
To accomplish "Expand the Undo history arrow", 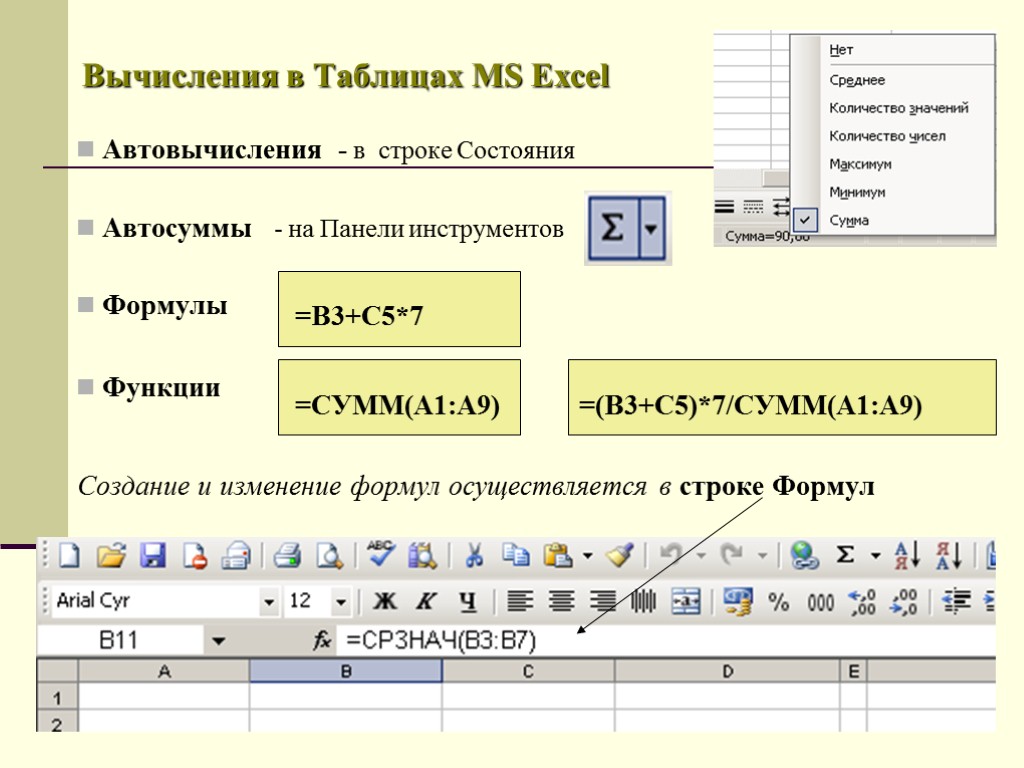I will click(x=701, y=556).
